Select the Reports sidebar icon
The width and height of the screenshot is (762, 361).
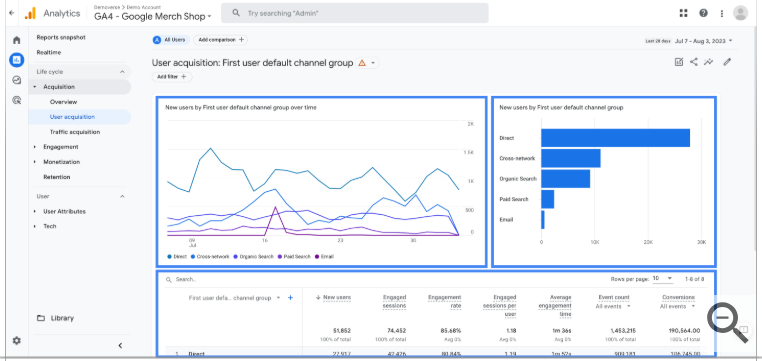[x=17, y=60]
